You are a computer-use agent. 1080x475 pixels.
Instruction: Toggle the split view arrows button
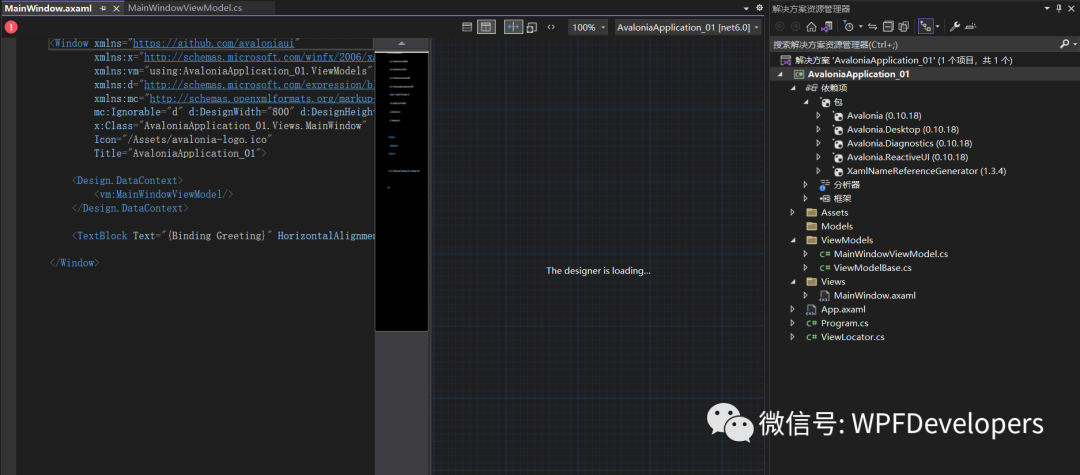pos(514,27)
